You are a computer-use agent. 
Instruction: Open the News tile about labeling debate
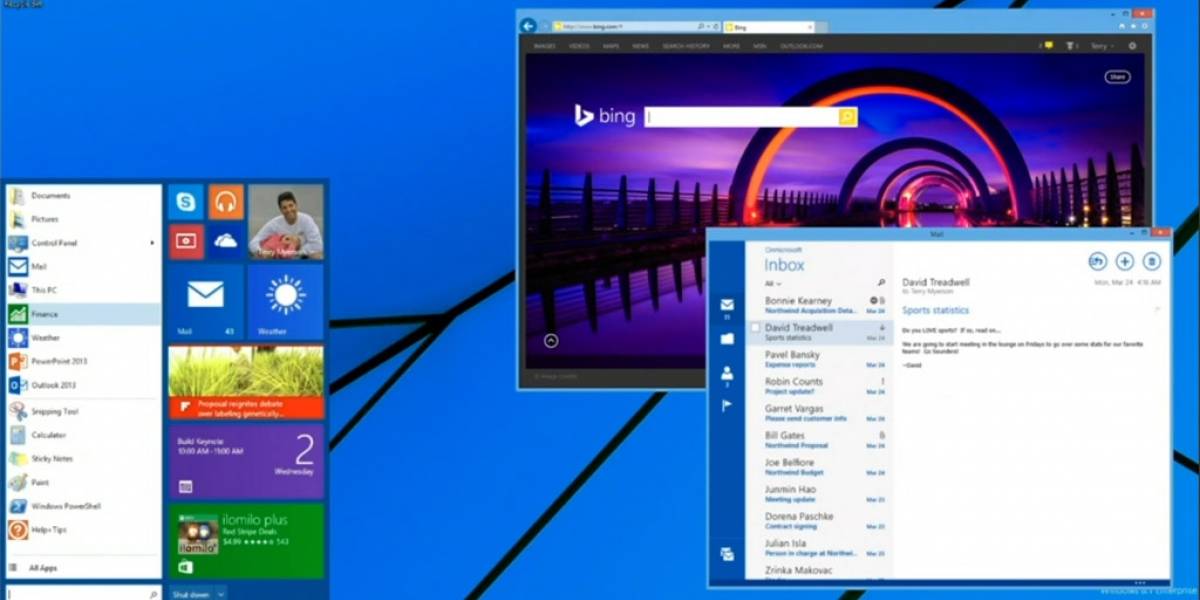click(246, 382)
